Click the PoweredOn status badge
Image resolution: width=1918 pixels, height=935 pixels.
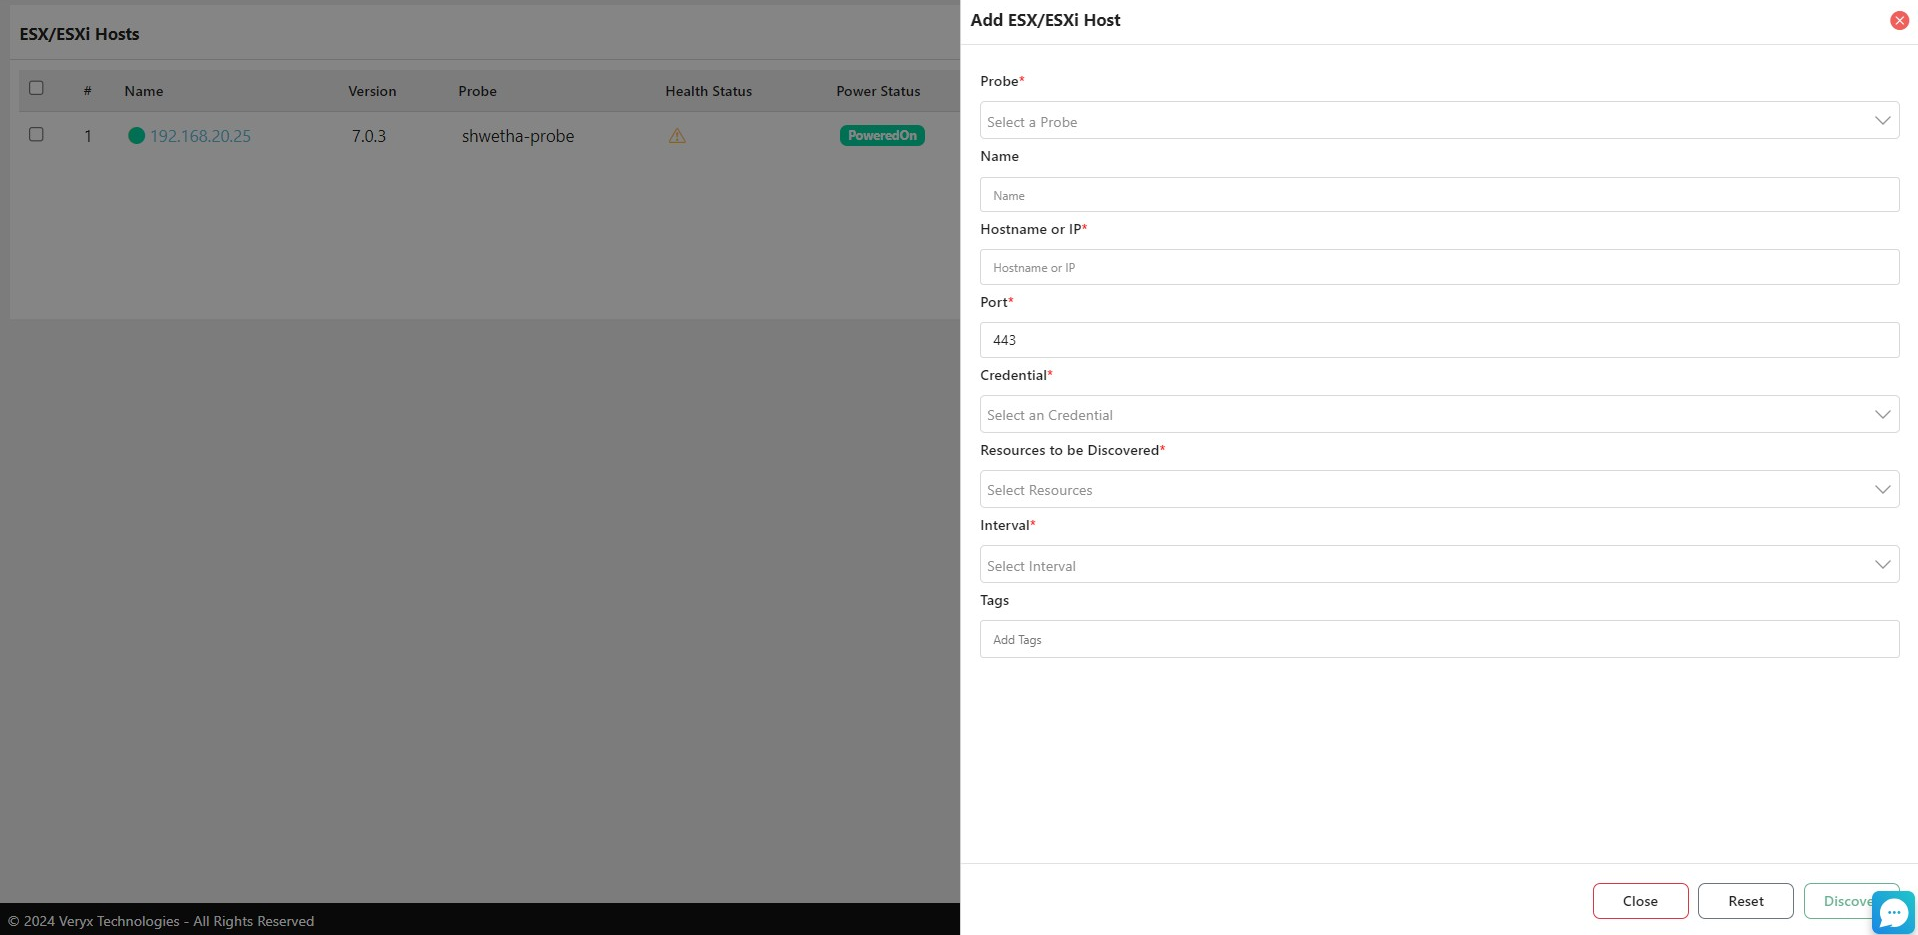(881, 136)
